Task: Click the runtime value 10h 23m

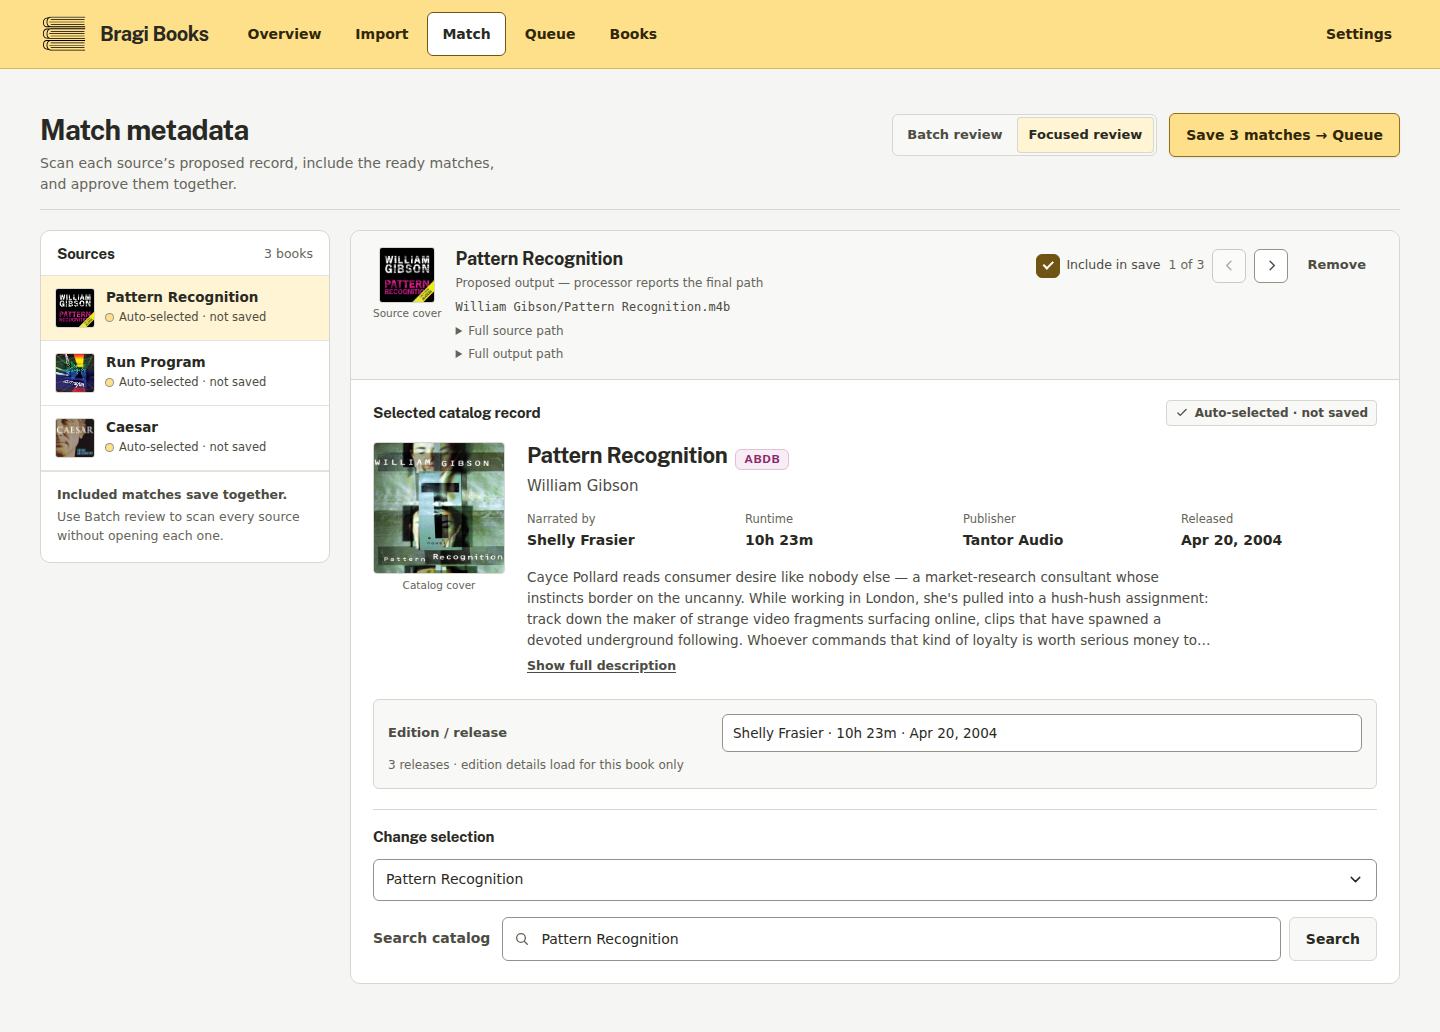Action: 779,540
